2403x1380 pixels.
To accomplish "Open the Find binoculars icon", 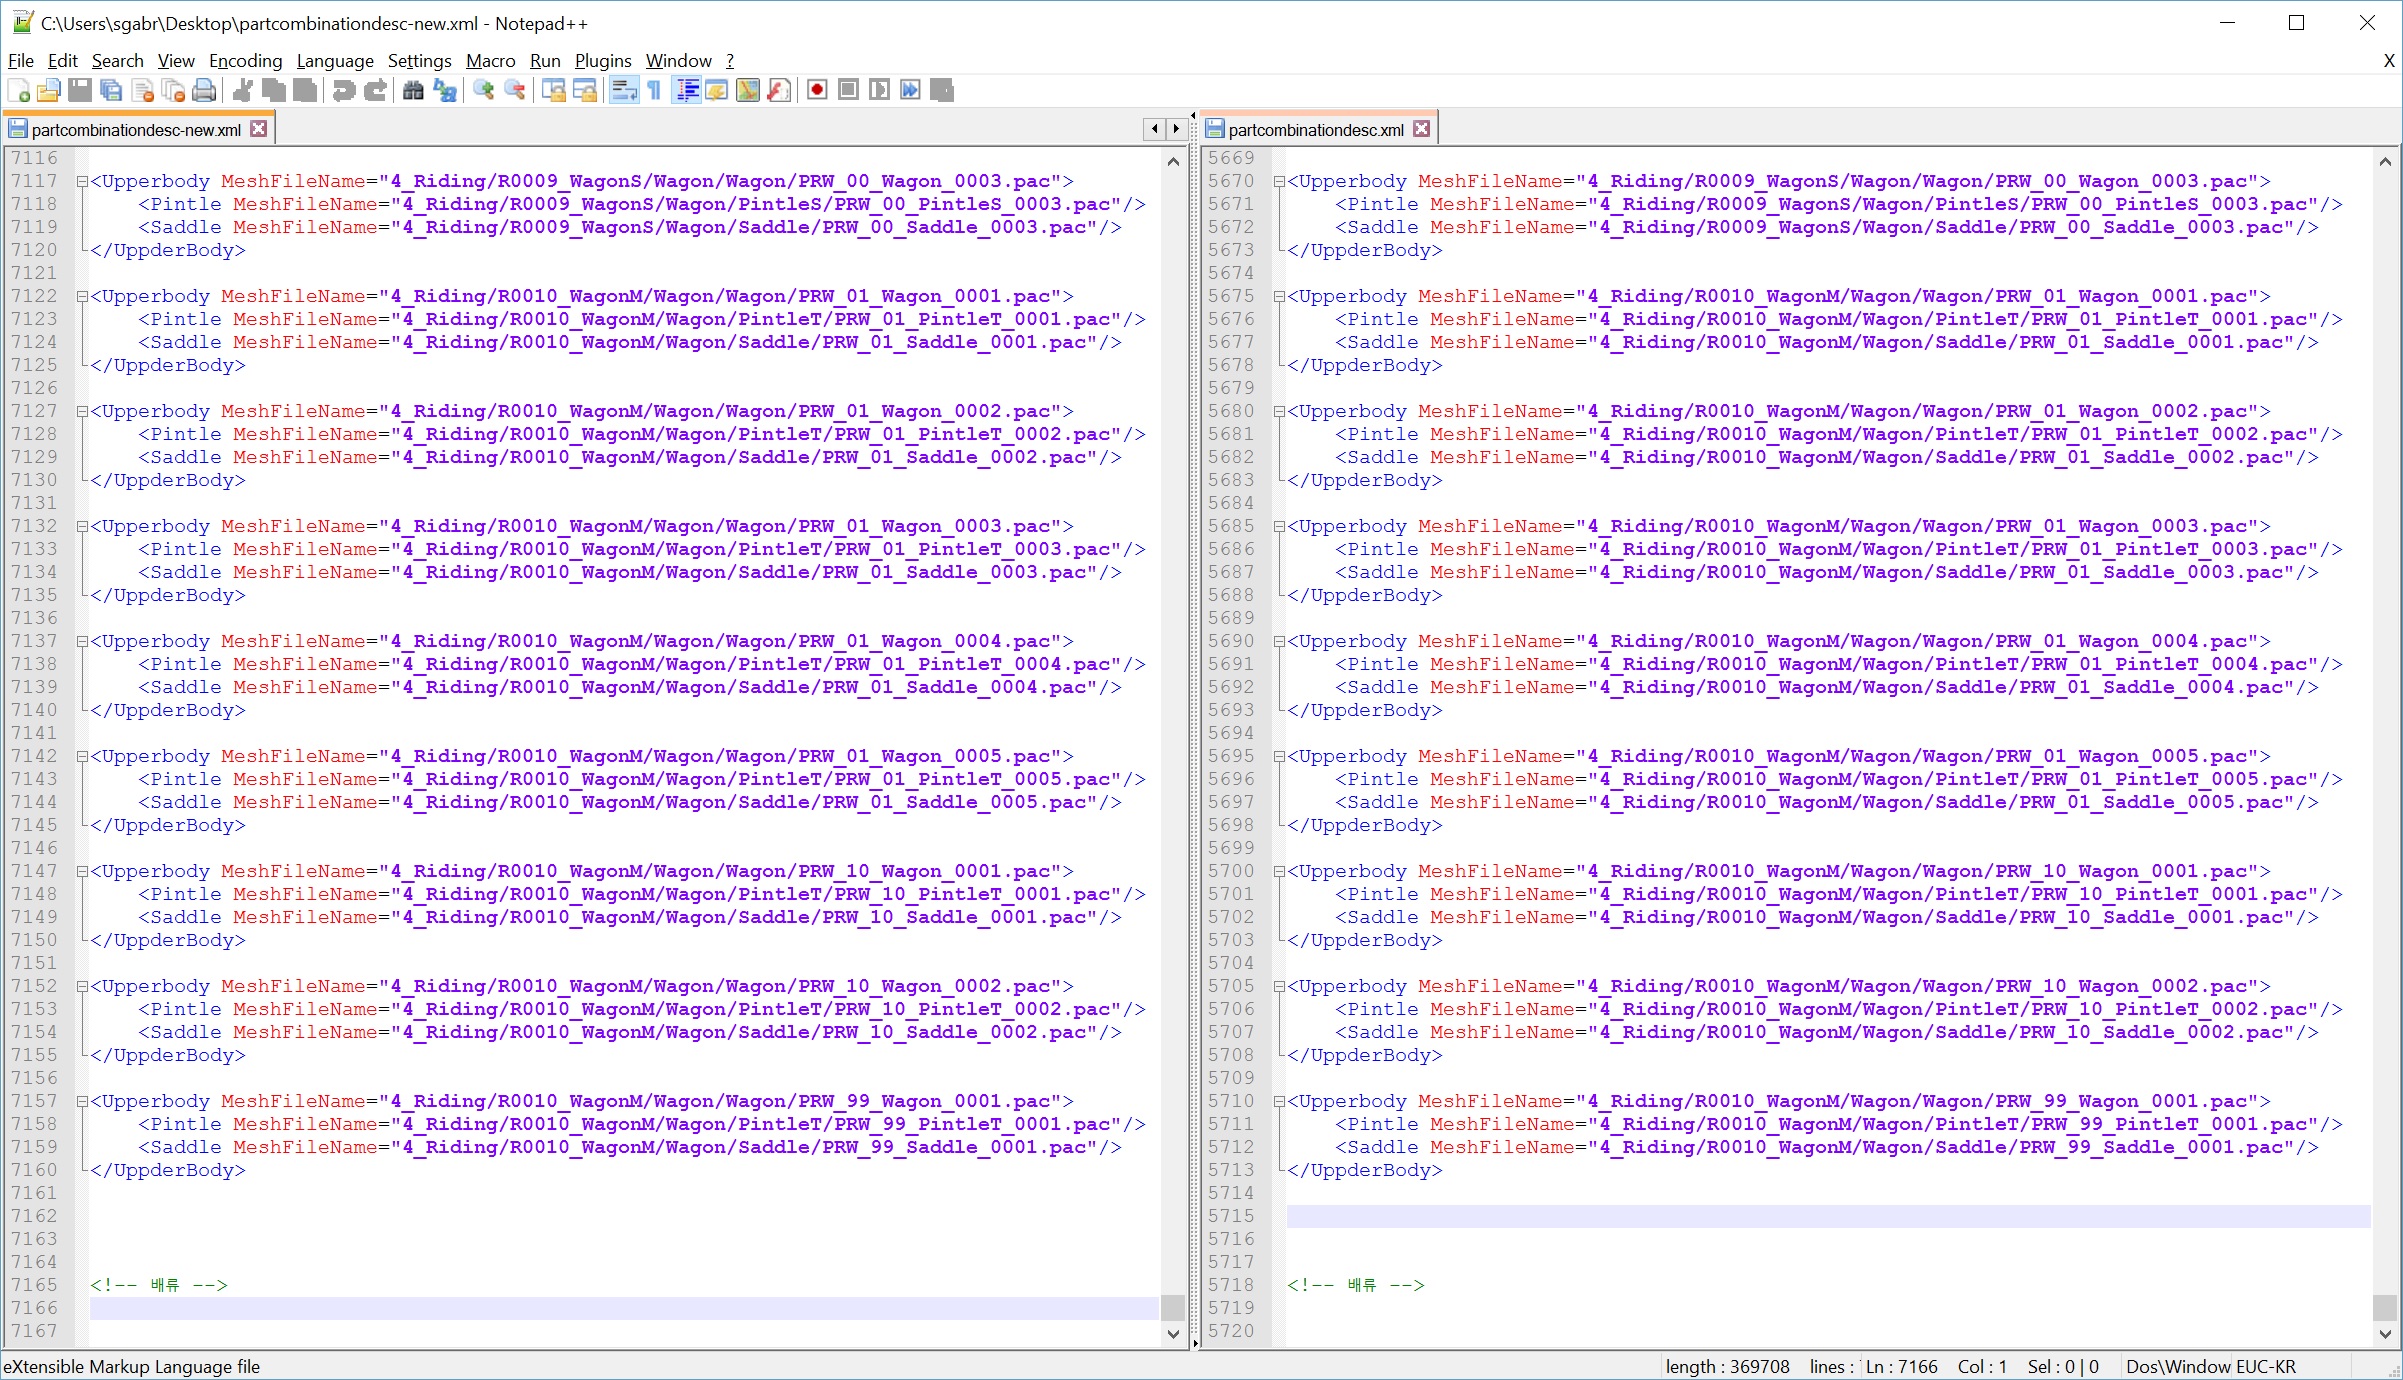I will click(x=413, y=91).
